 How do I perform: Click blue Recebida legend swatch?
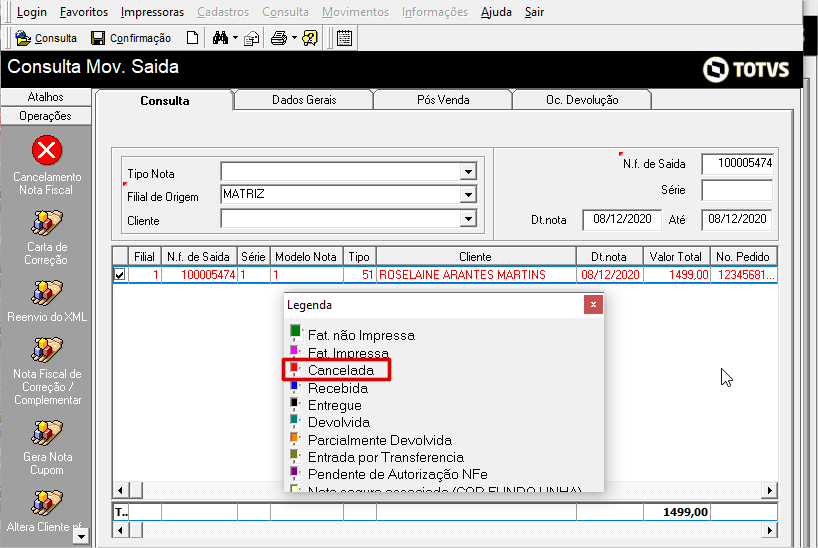coord(295,386)
